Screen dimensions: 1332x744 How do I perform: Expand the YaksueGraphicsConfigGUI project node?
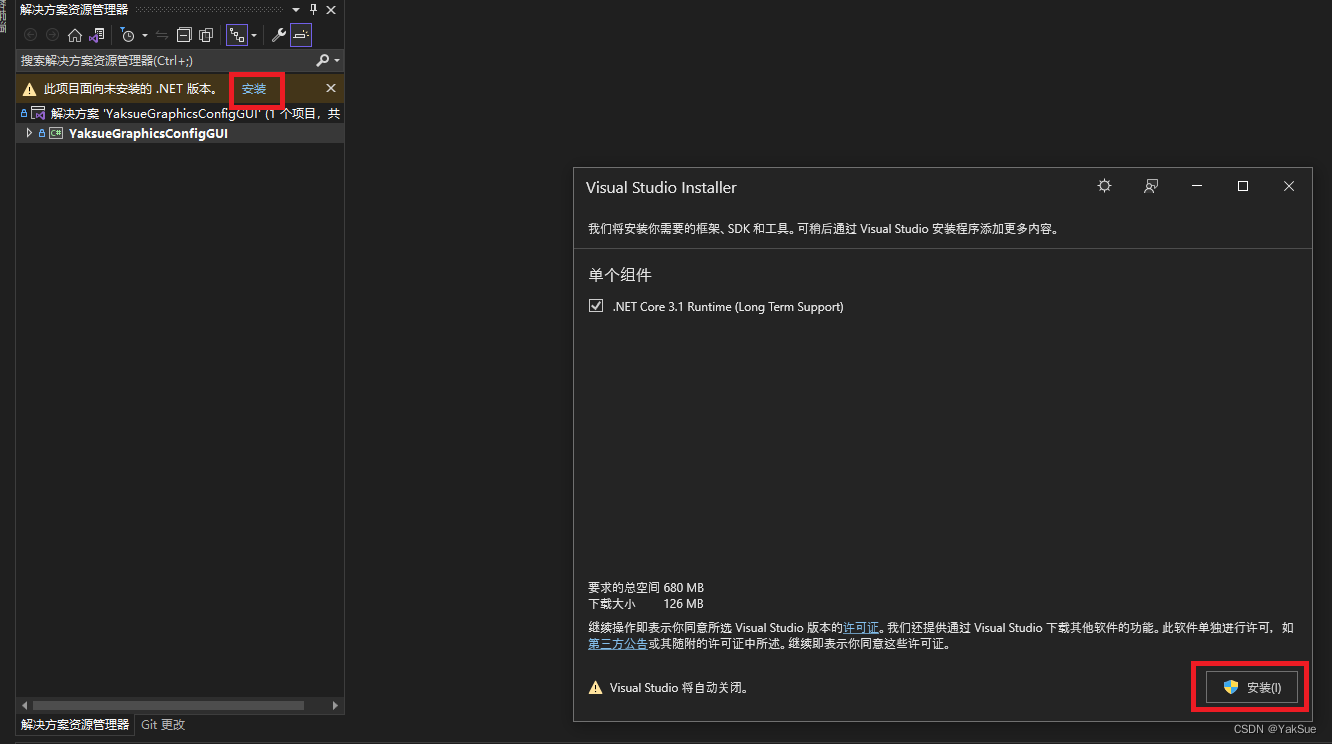(x=29, y=133)
